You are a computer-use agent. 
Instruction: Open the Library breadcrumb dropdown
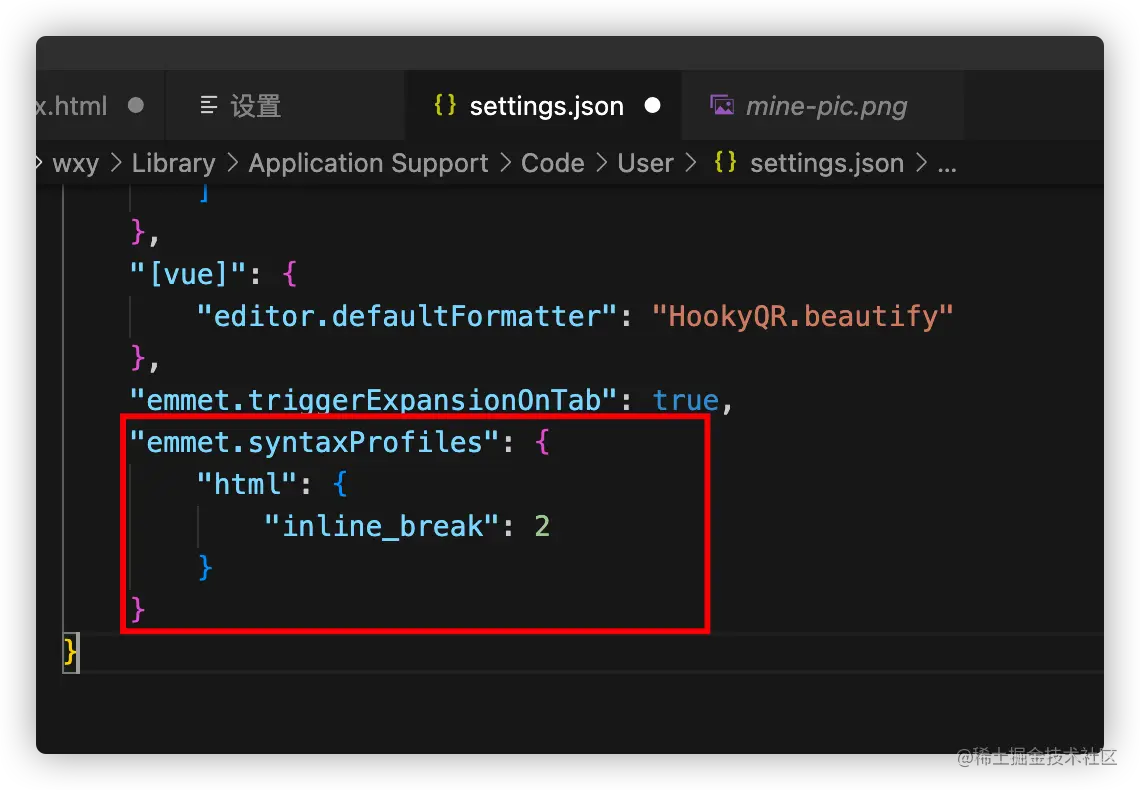click(x=173, y=163)
